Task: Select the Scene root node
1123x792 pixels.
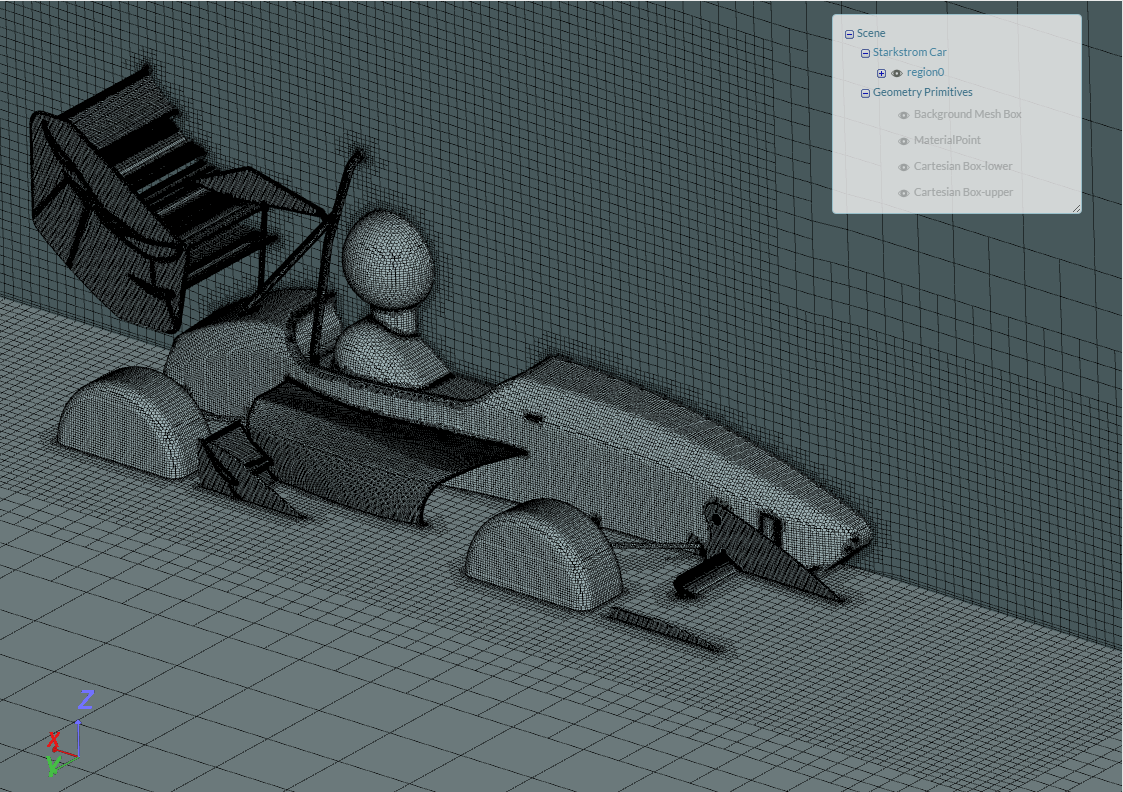Action: (x=871, y=33)
